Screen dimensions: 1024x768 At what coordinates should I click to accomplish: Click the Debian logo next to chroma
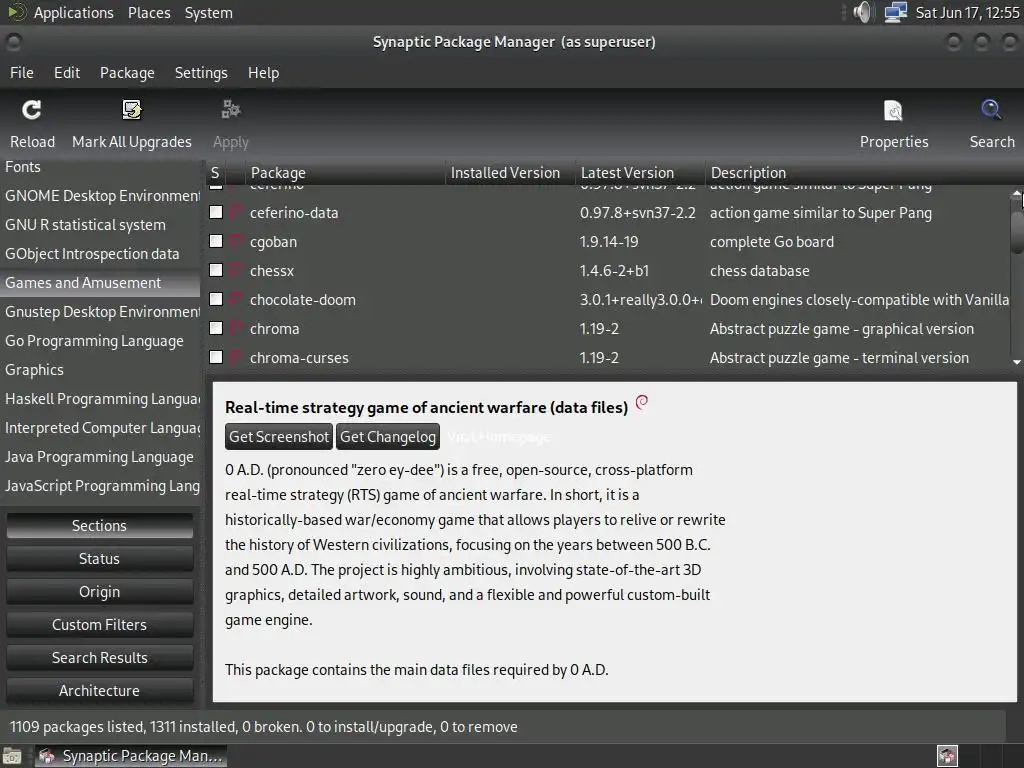pyautogui.click(x=236, y=328)
